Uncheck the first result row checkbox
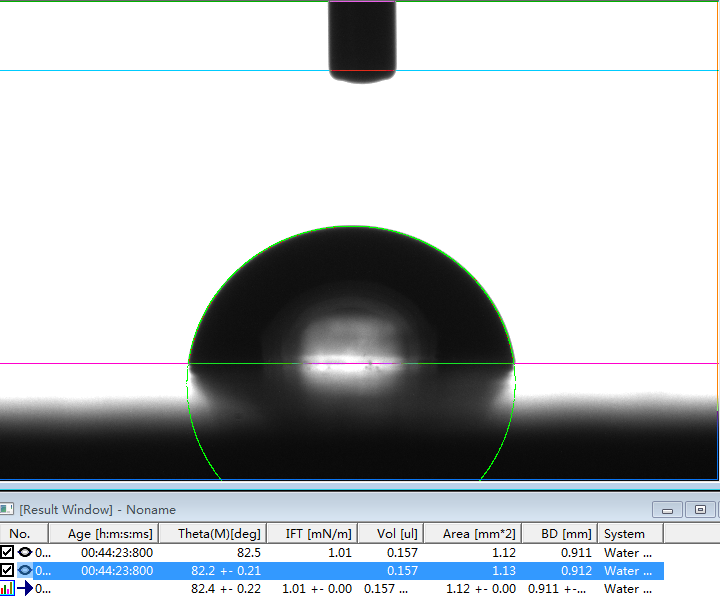Screen dimensions: 720x612 pos(7,552)
